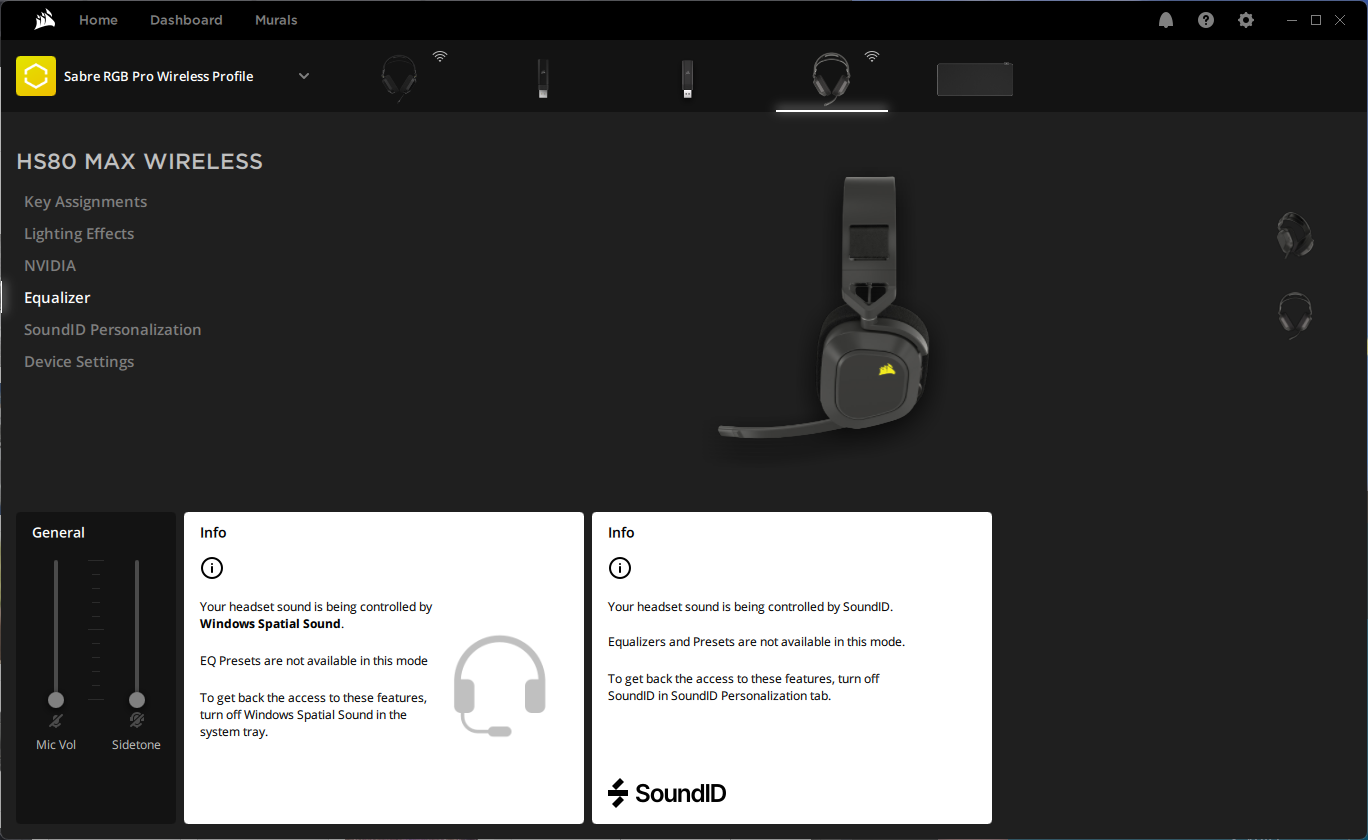The width and height of the screenshot is (1368, 840).
Task: Open Key Assignments section
Action: pos(86,202)
